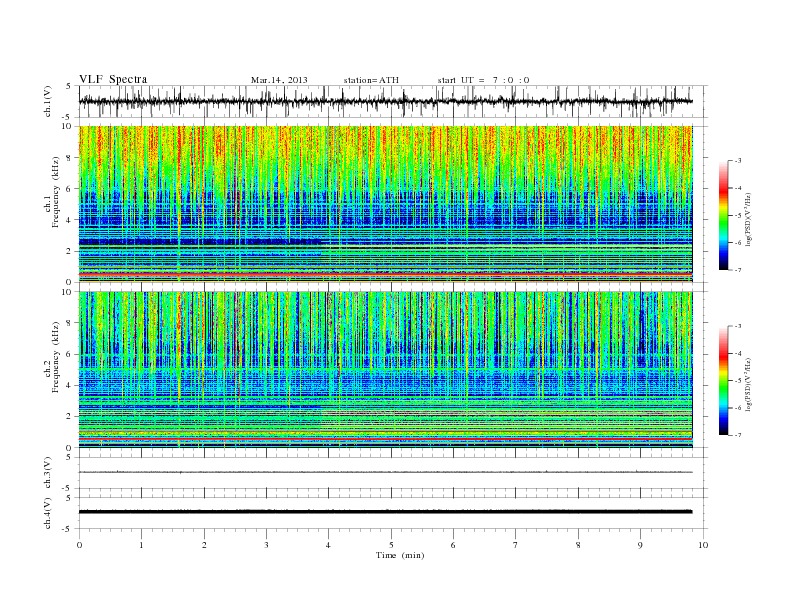Screen dimensions: 792x612
Task: Click inside the ch.1 spectrogram panel
Action: tap(386, 204)
